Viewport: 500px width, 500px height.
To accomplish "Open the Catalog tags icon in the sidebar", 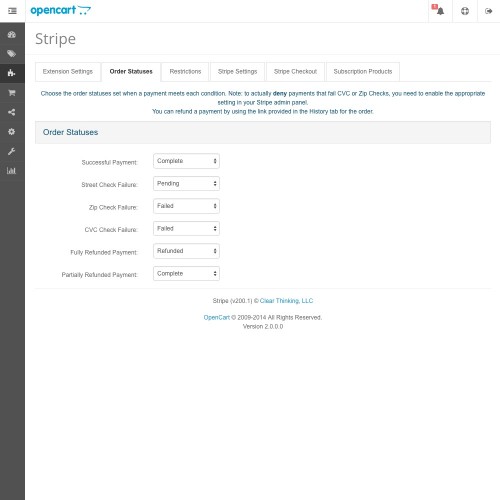I will (12, 54).
